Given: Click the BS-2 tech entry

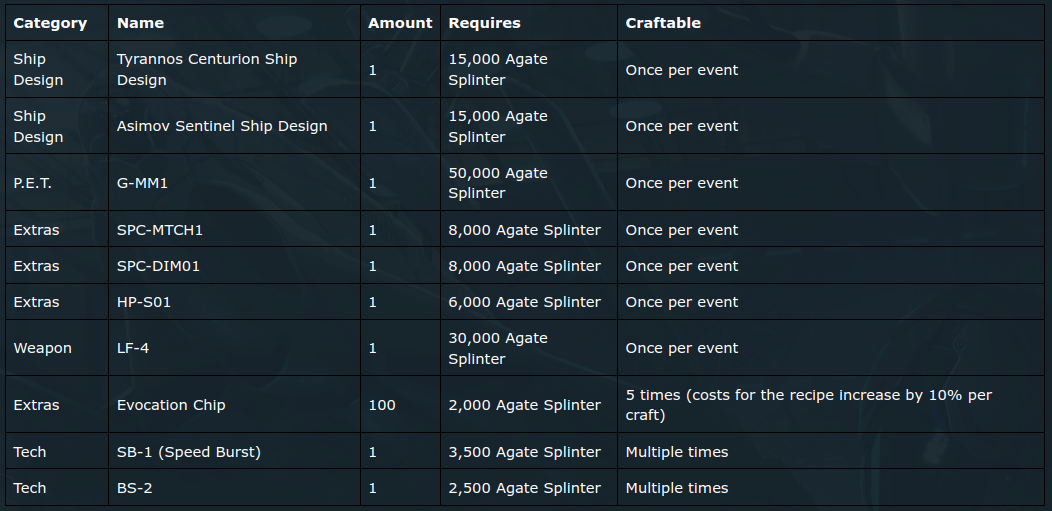Looking at the screenshot, I should click(134, 488).
